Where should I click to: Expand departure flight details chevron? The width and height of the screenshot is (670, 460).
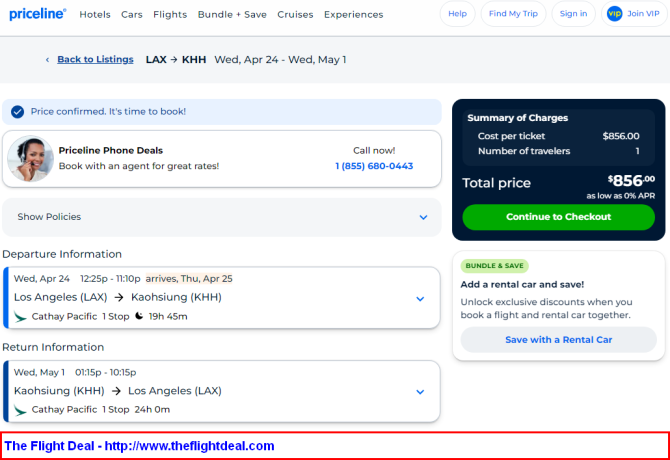[x=420, y=299]
